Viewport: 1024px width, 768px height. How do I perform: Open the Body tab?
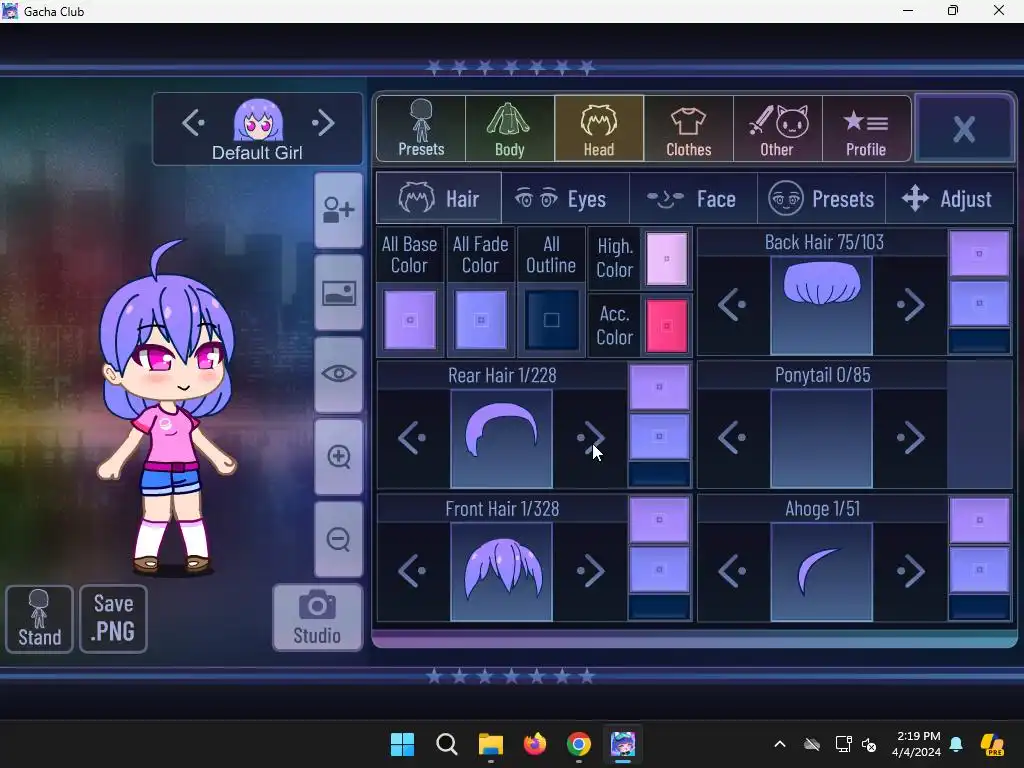(509, 129)
